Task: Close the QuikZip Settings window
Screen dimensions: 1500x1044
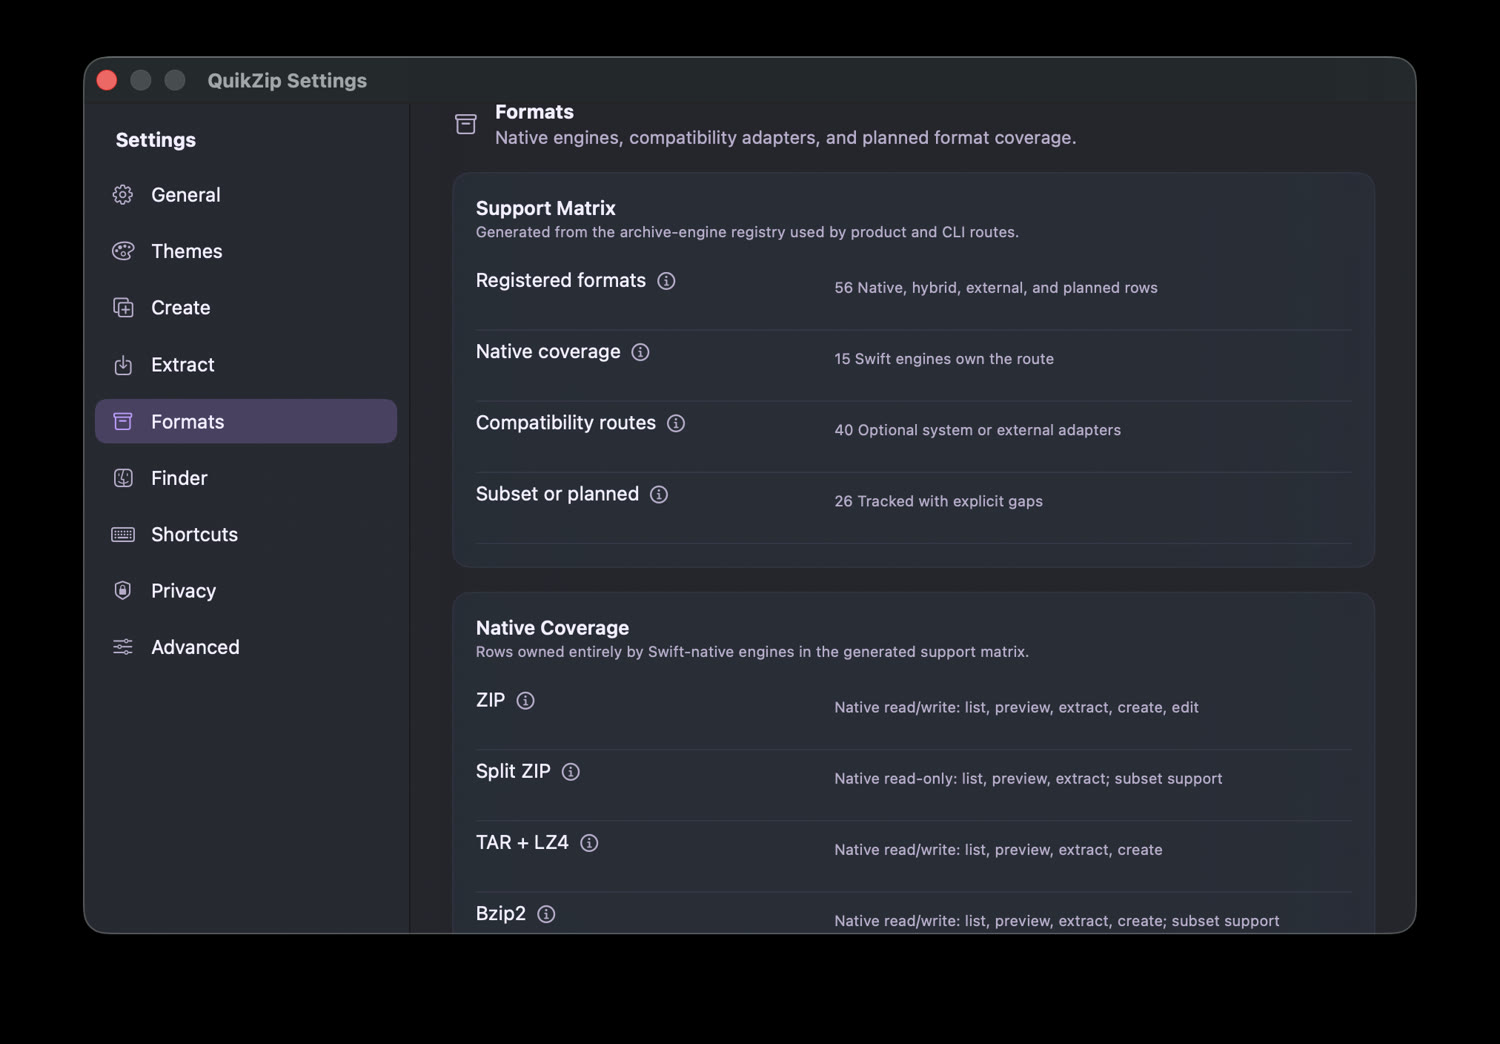Action: click(x=107, y=80)
